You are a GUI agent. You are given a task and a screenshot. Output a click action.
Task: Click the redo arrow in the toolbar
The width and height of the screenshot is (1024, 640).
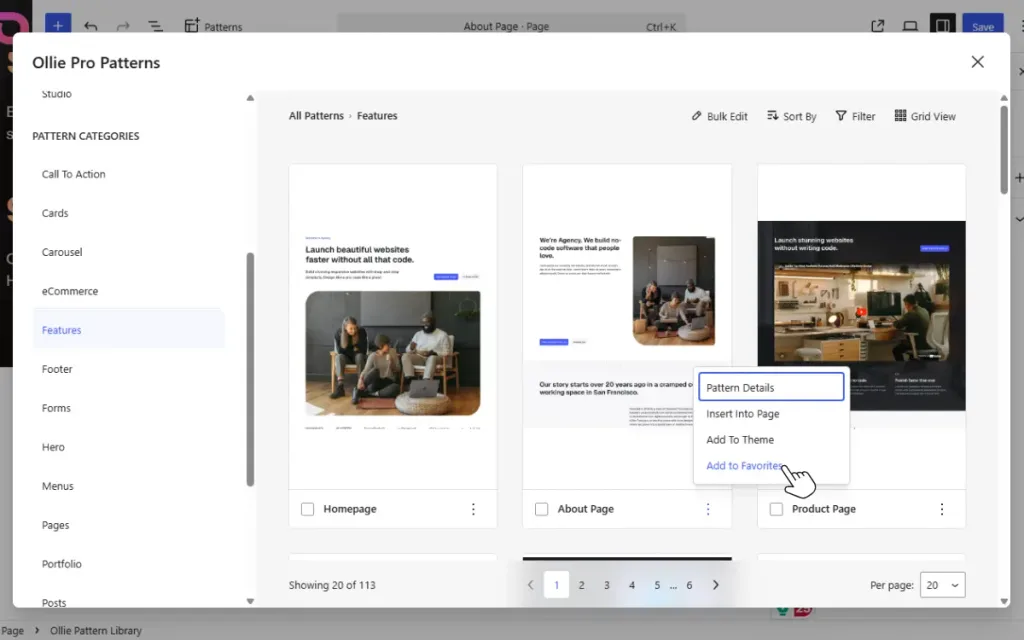tap(123, 26)
